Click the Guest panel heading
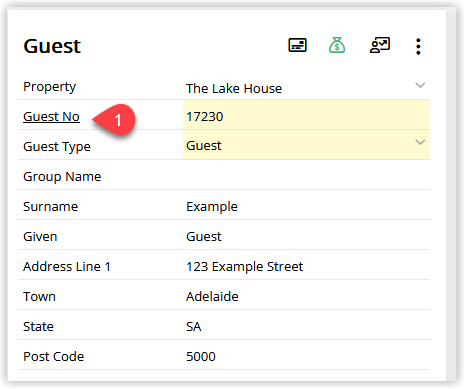465x389 pixels. pyautogui.click(x=52, y=46)
